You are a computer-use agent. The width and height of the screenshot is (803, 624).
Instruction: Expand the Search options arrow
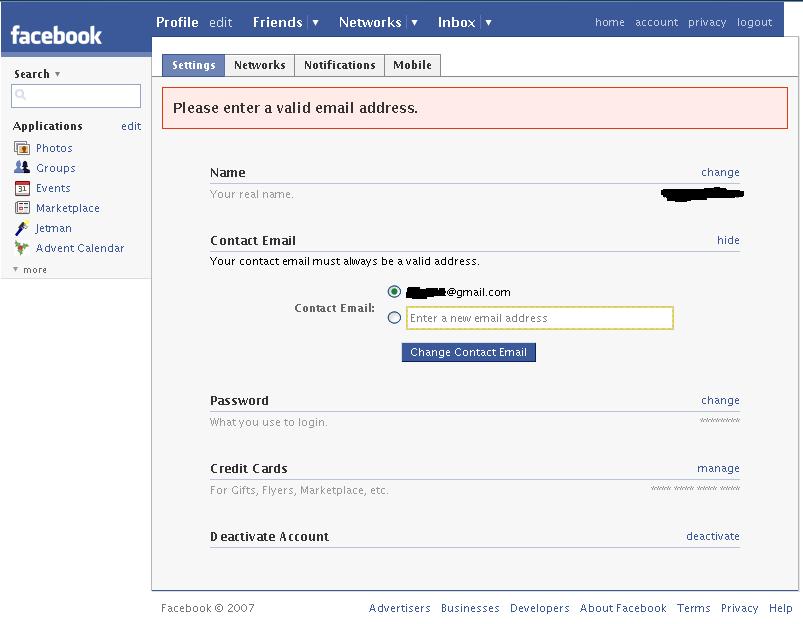click(x=57, y=74)
